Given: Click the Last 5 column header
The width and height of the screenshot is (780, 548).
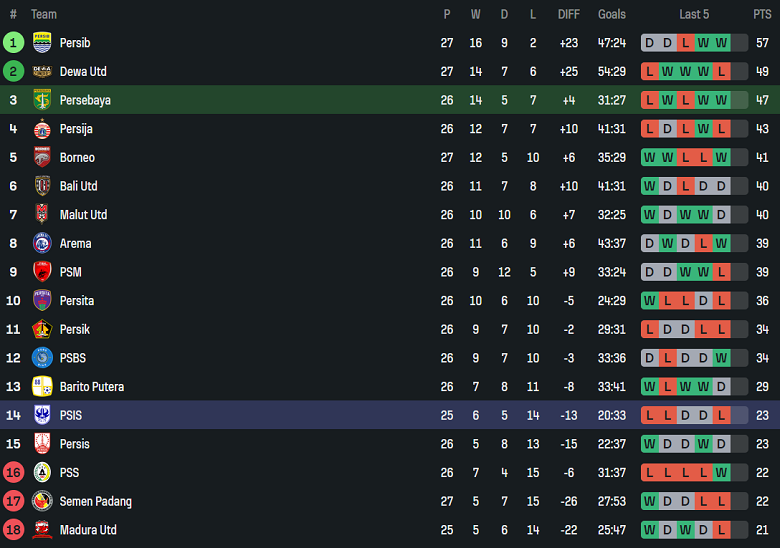Looking at the screenshot, I should pyautogui.click(x=694, y=14).
